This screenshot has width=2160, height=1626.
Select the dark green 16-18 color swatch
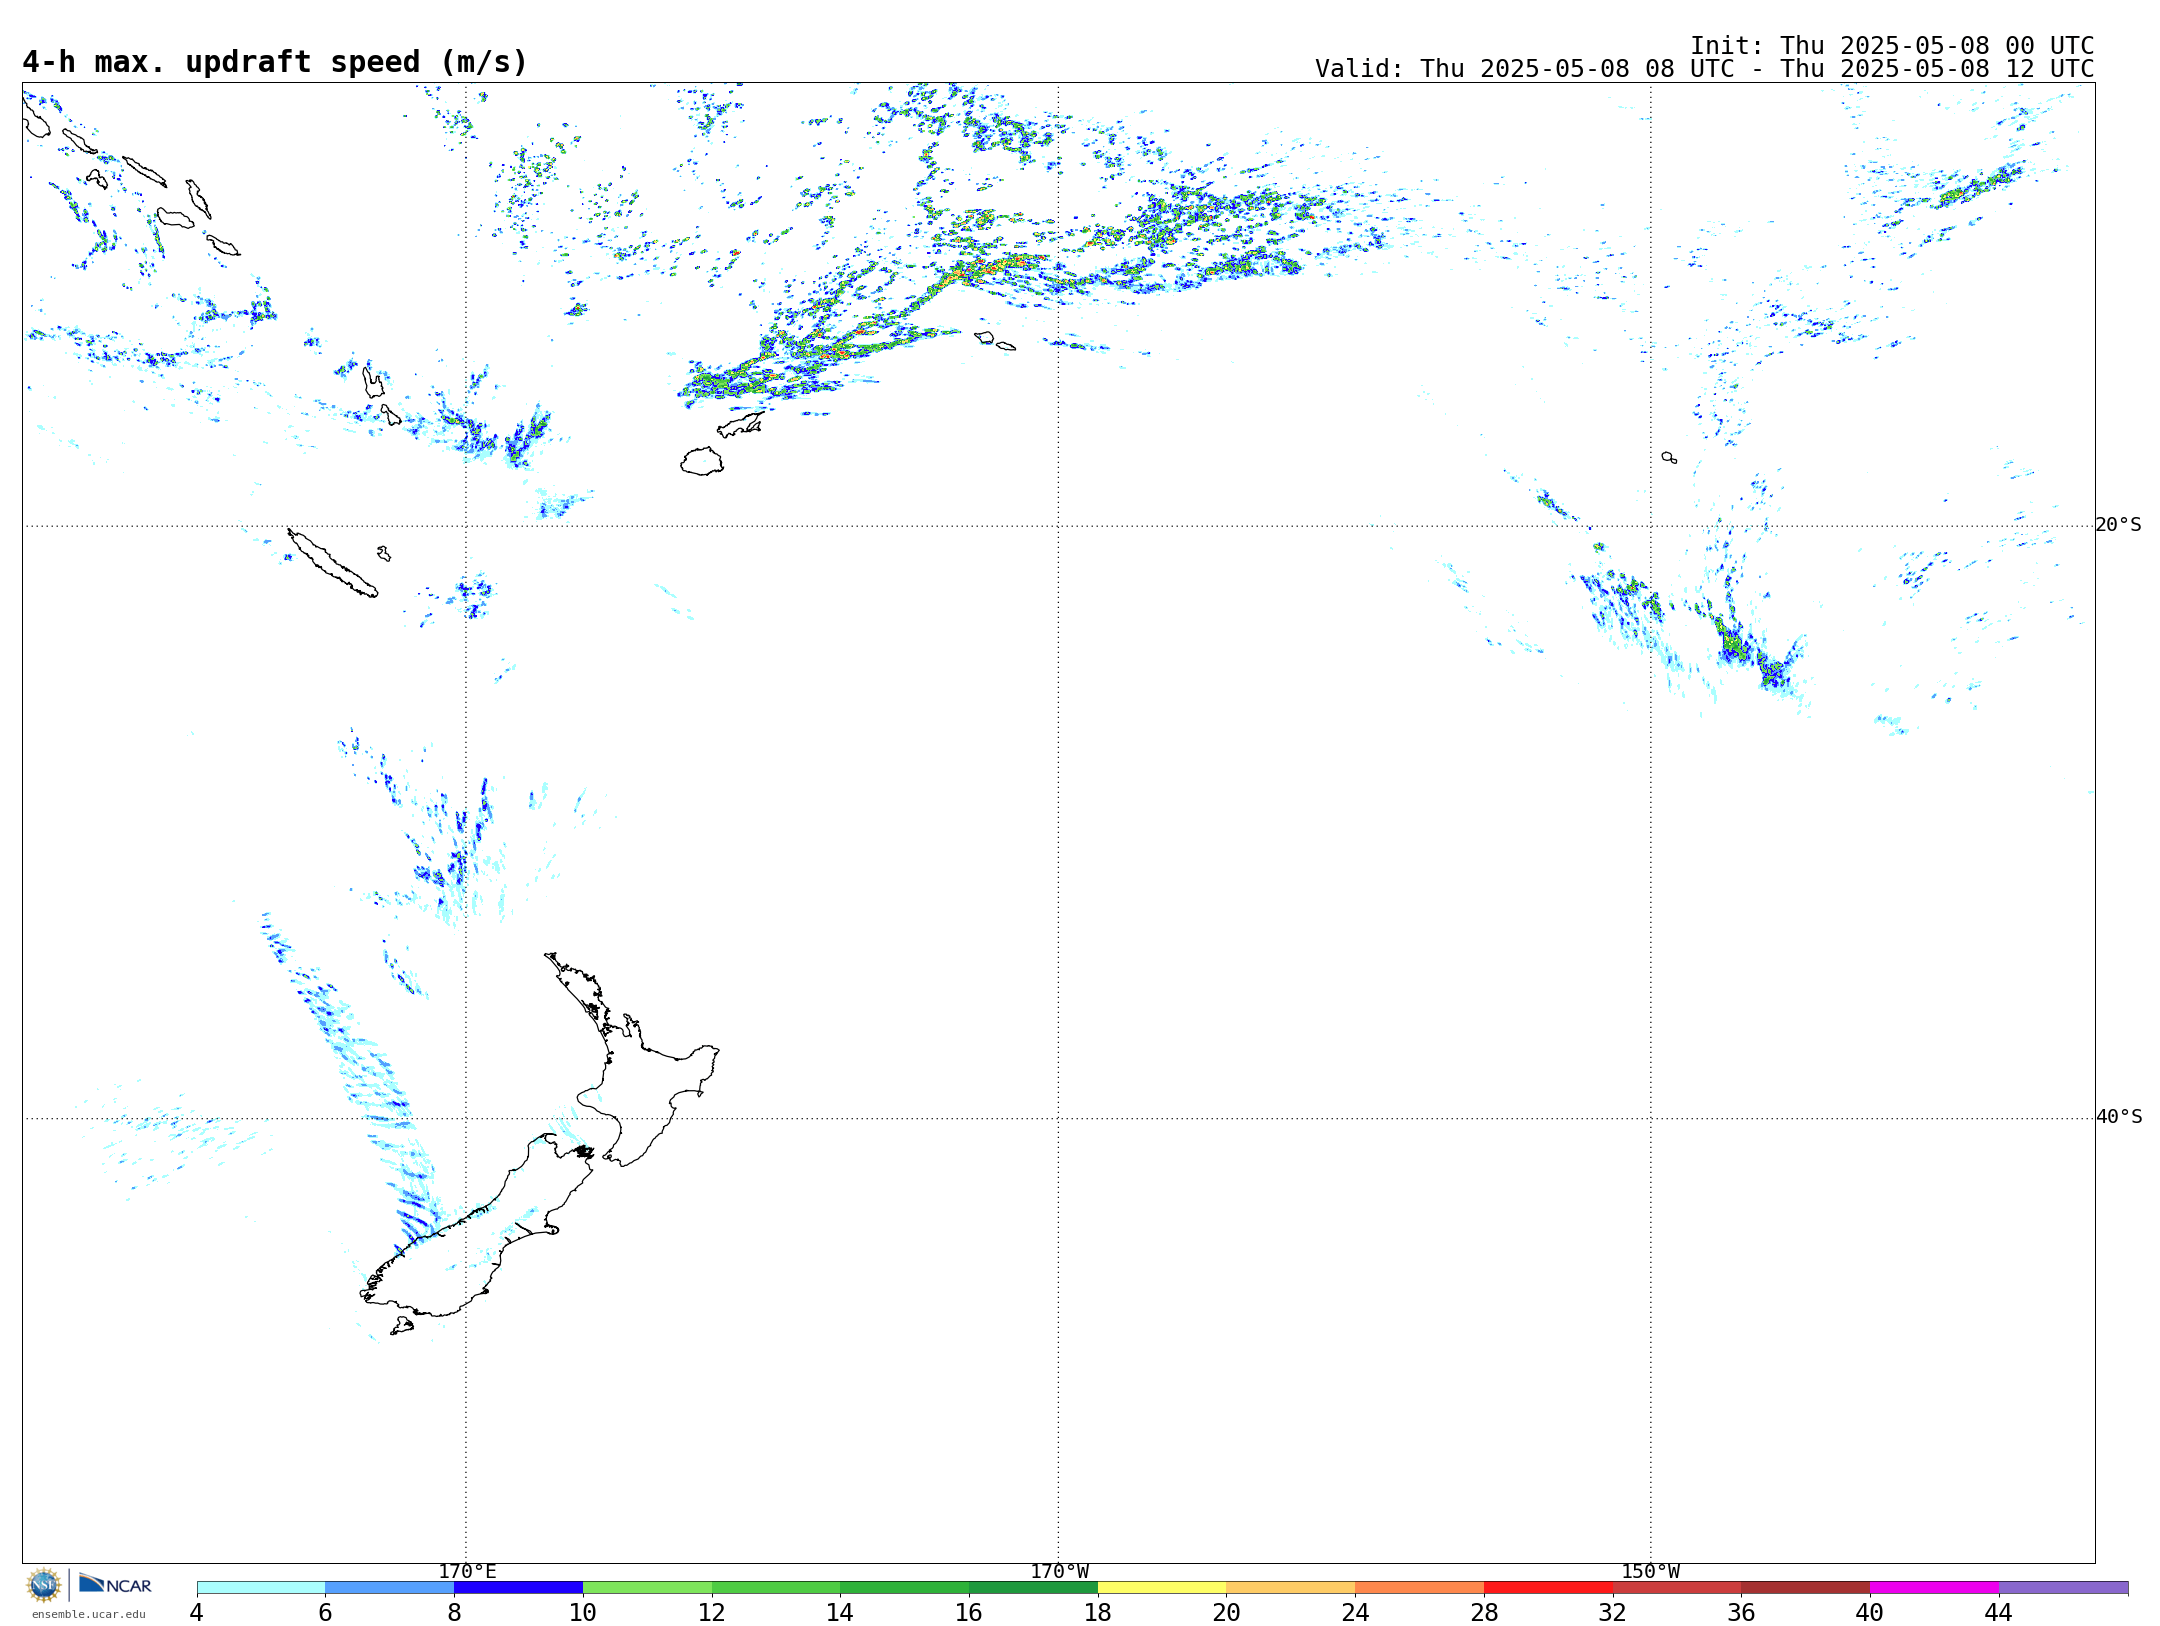click(x=1033, y=1587)
